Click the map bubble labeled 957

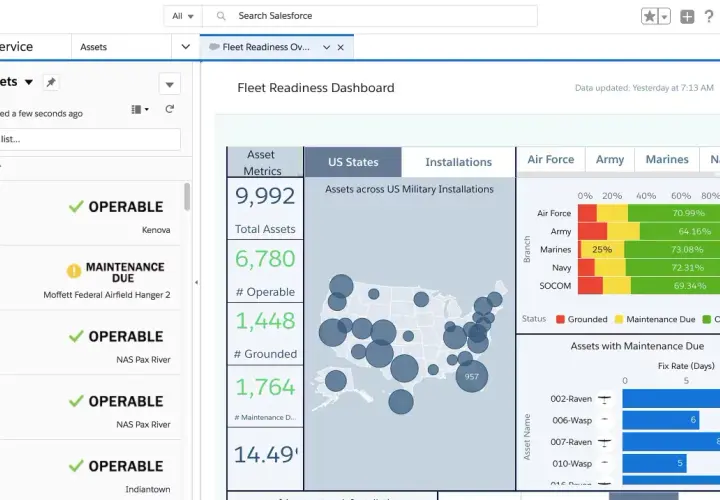472,376
